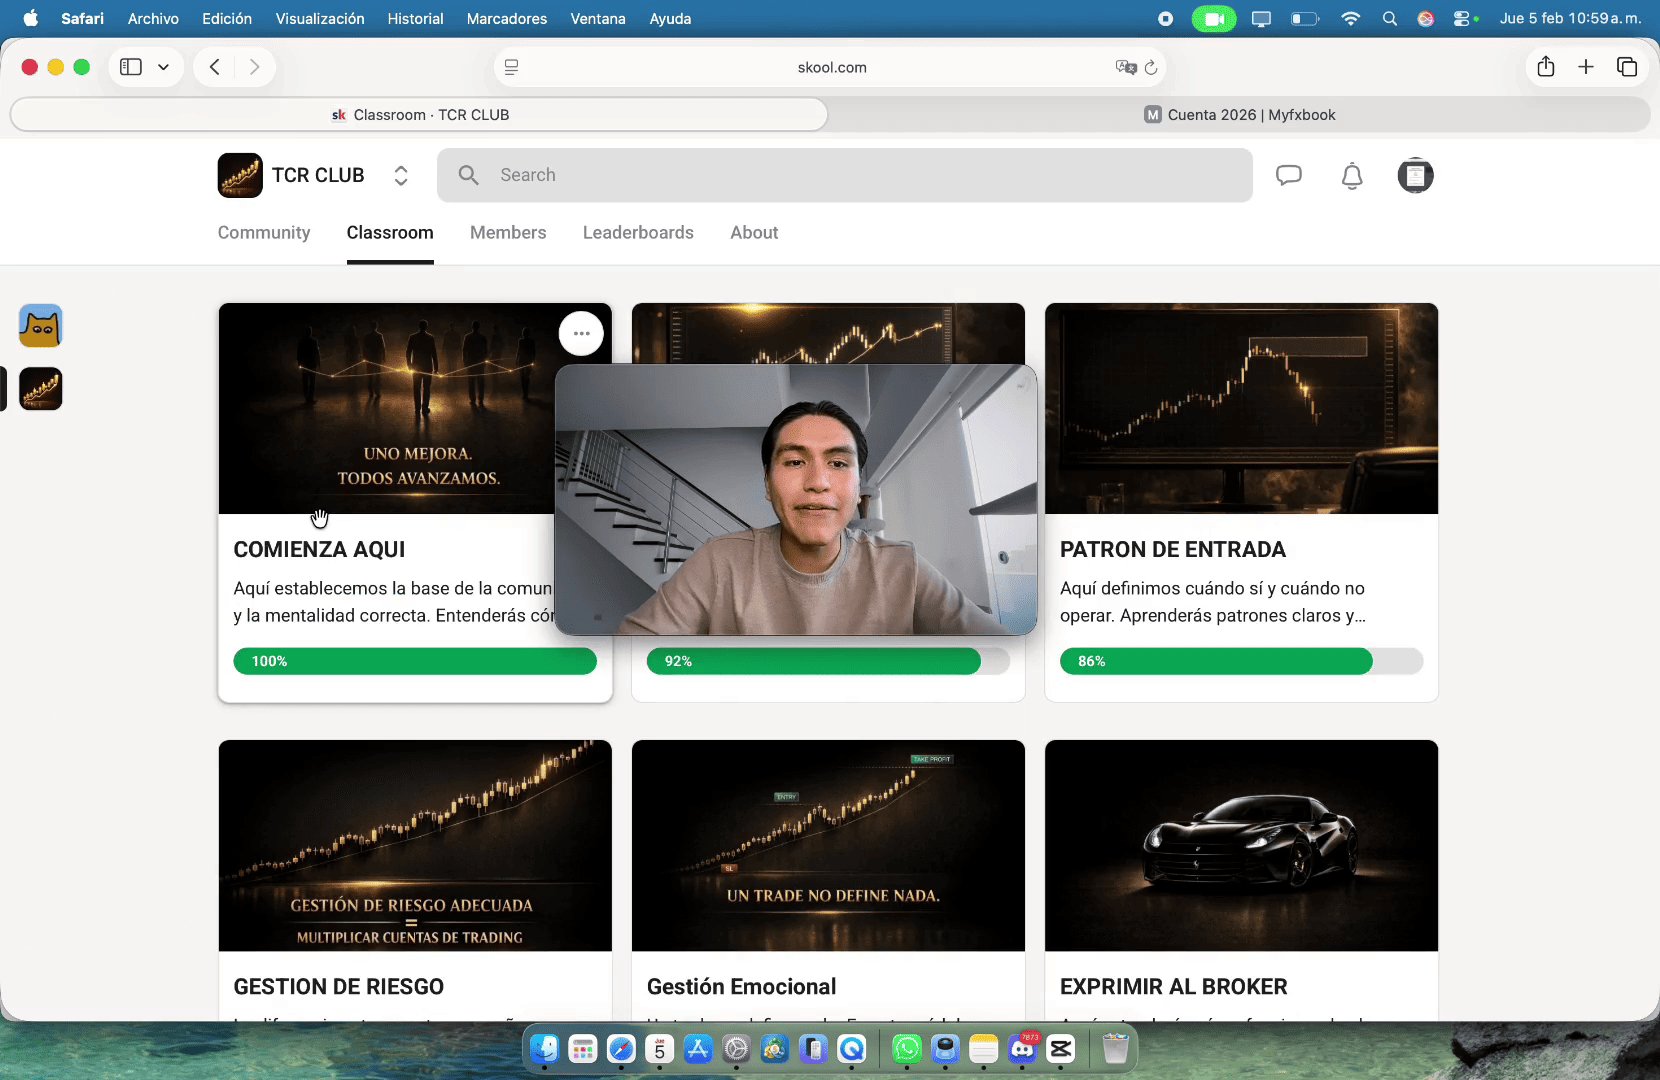1660x1080 pixels.
Task: Toggle the Safari sidebar
Action: [x=131, y=67]
